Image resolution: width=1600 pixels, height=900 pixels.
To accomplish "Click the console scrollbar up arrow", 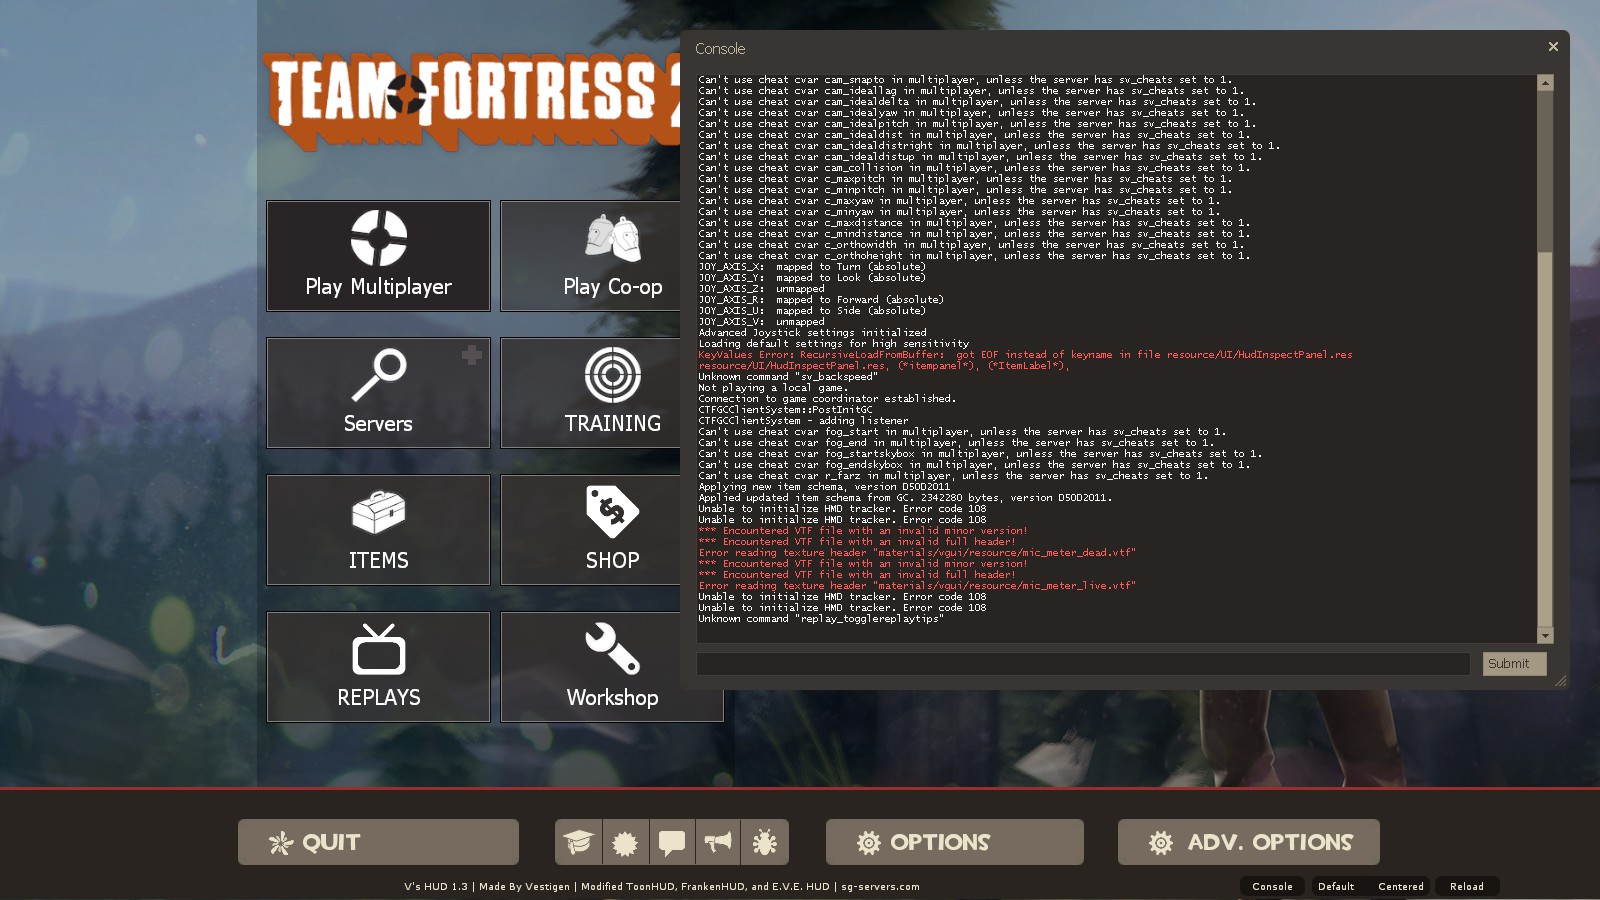I will [1545, 83].
